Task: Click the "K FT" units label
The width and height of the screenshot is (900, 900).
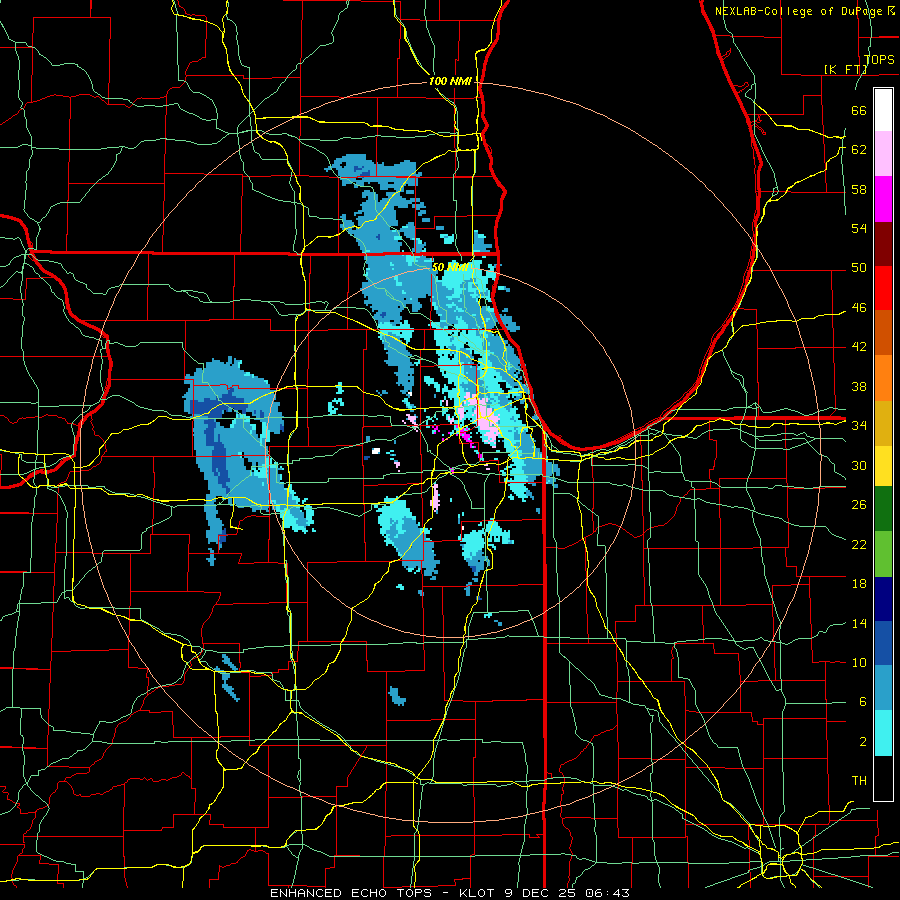Action: [847, 69]
